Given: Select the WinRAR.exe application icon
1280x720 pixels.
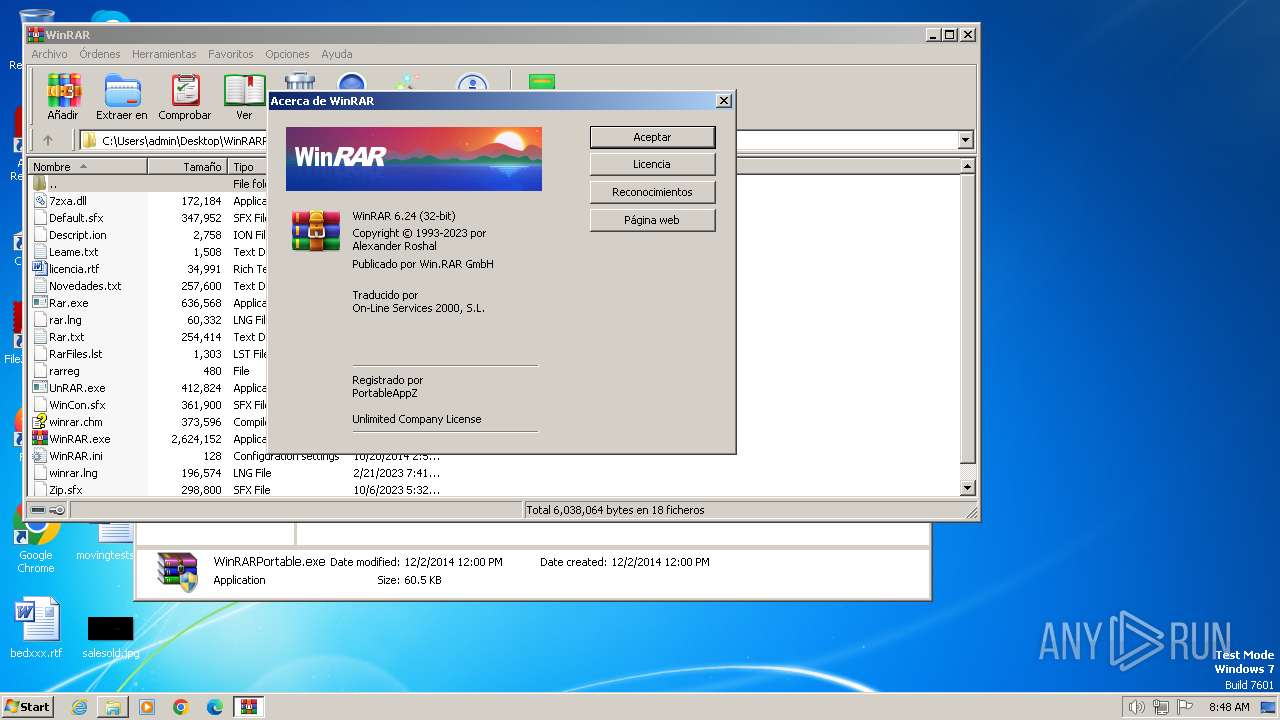Looking at the screenshot, I should pos(40,439).
